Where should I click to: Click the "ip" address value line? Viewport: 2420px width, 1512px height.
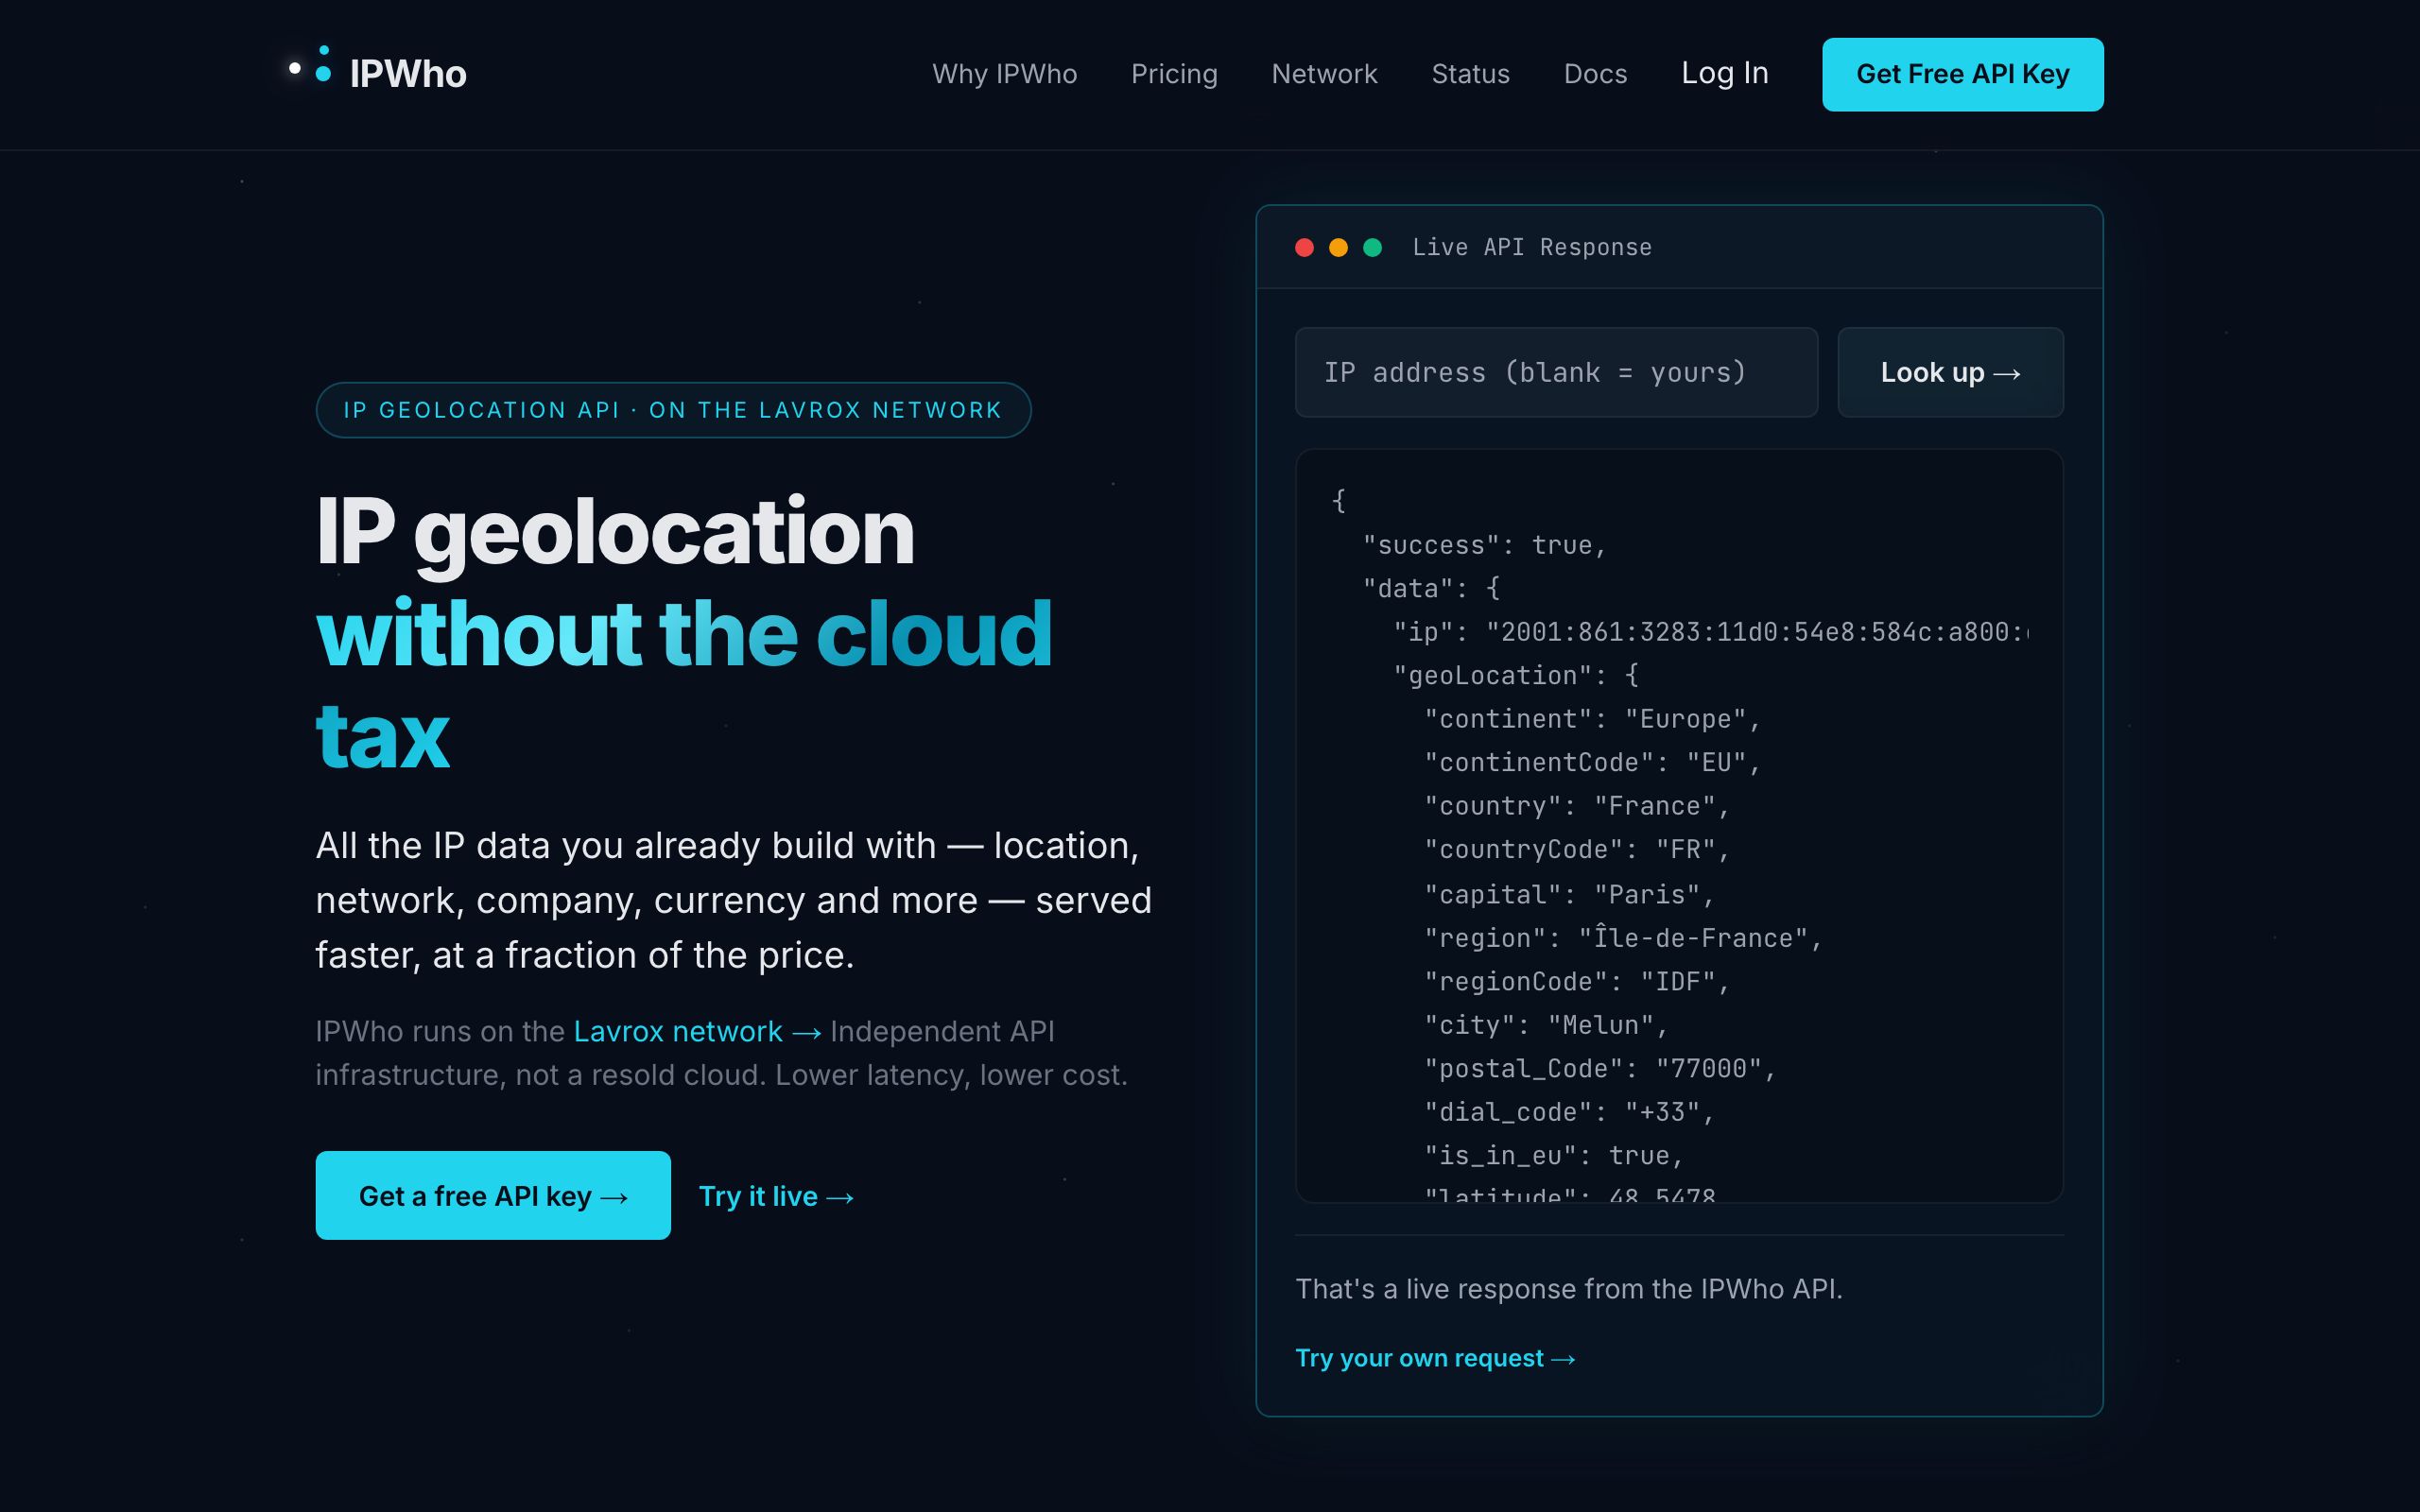click(1710, 632)
